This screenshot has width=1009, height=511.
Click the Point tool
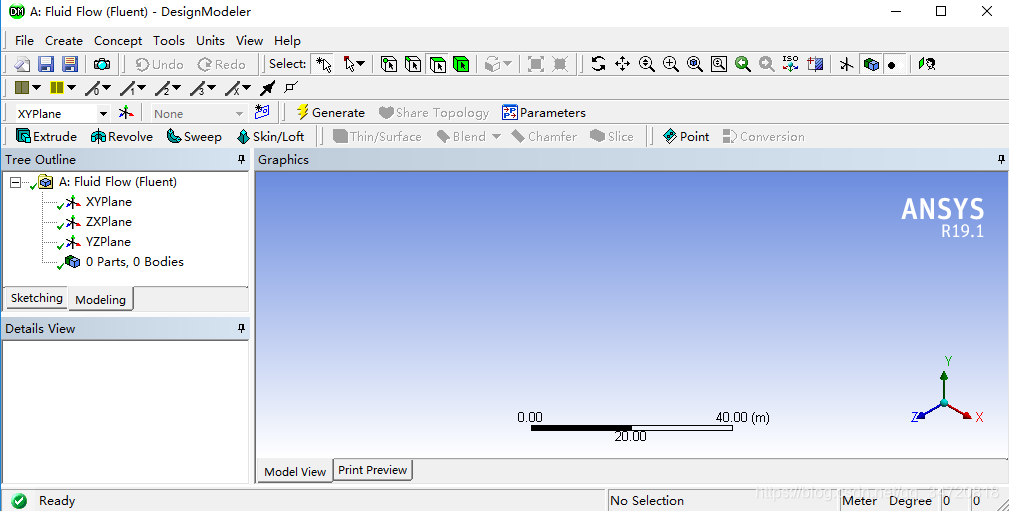click(x=686, y=136)
